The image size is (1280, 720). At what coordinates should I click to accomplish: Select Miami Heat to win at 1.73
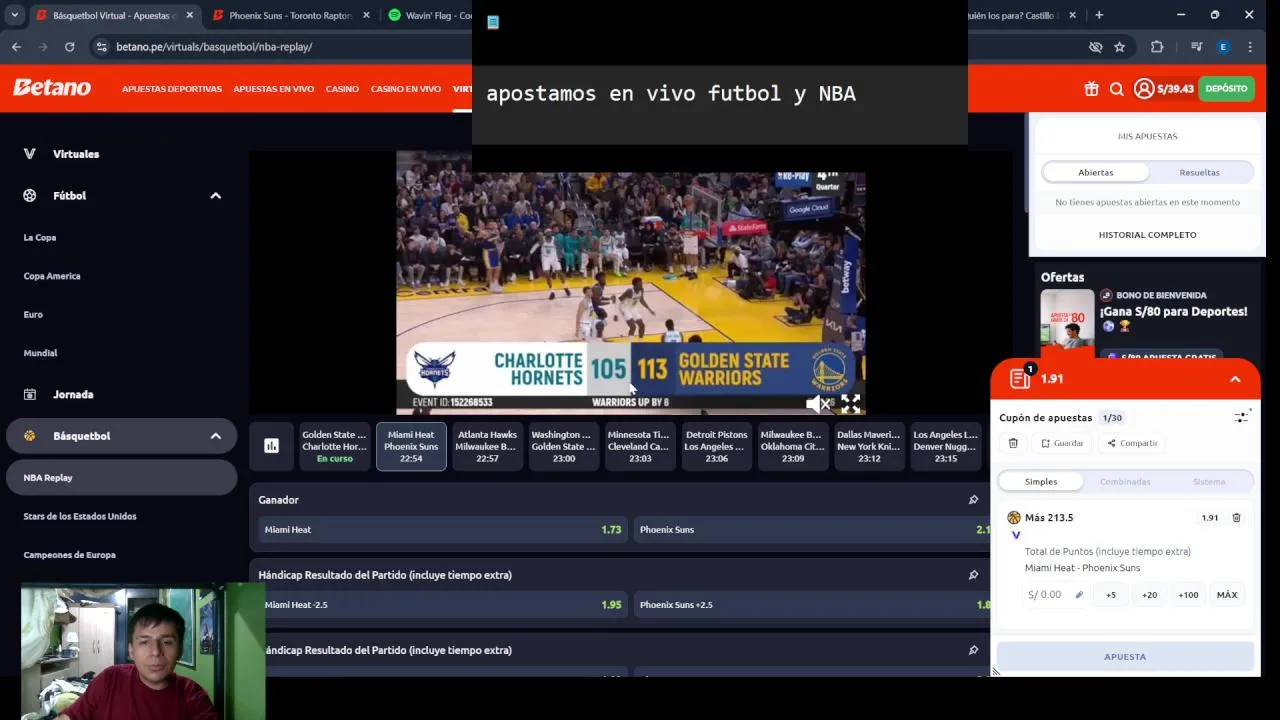pos(442,530)
